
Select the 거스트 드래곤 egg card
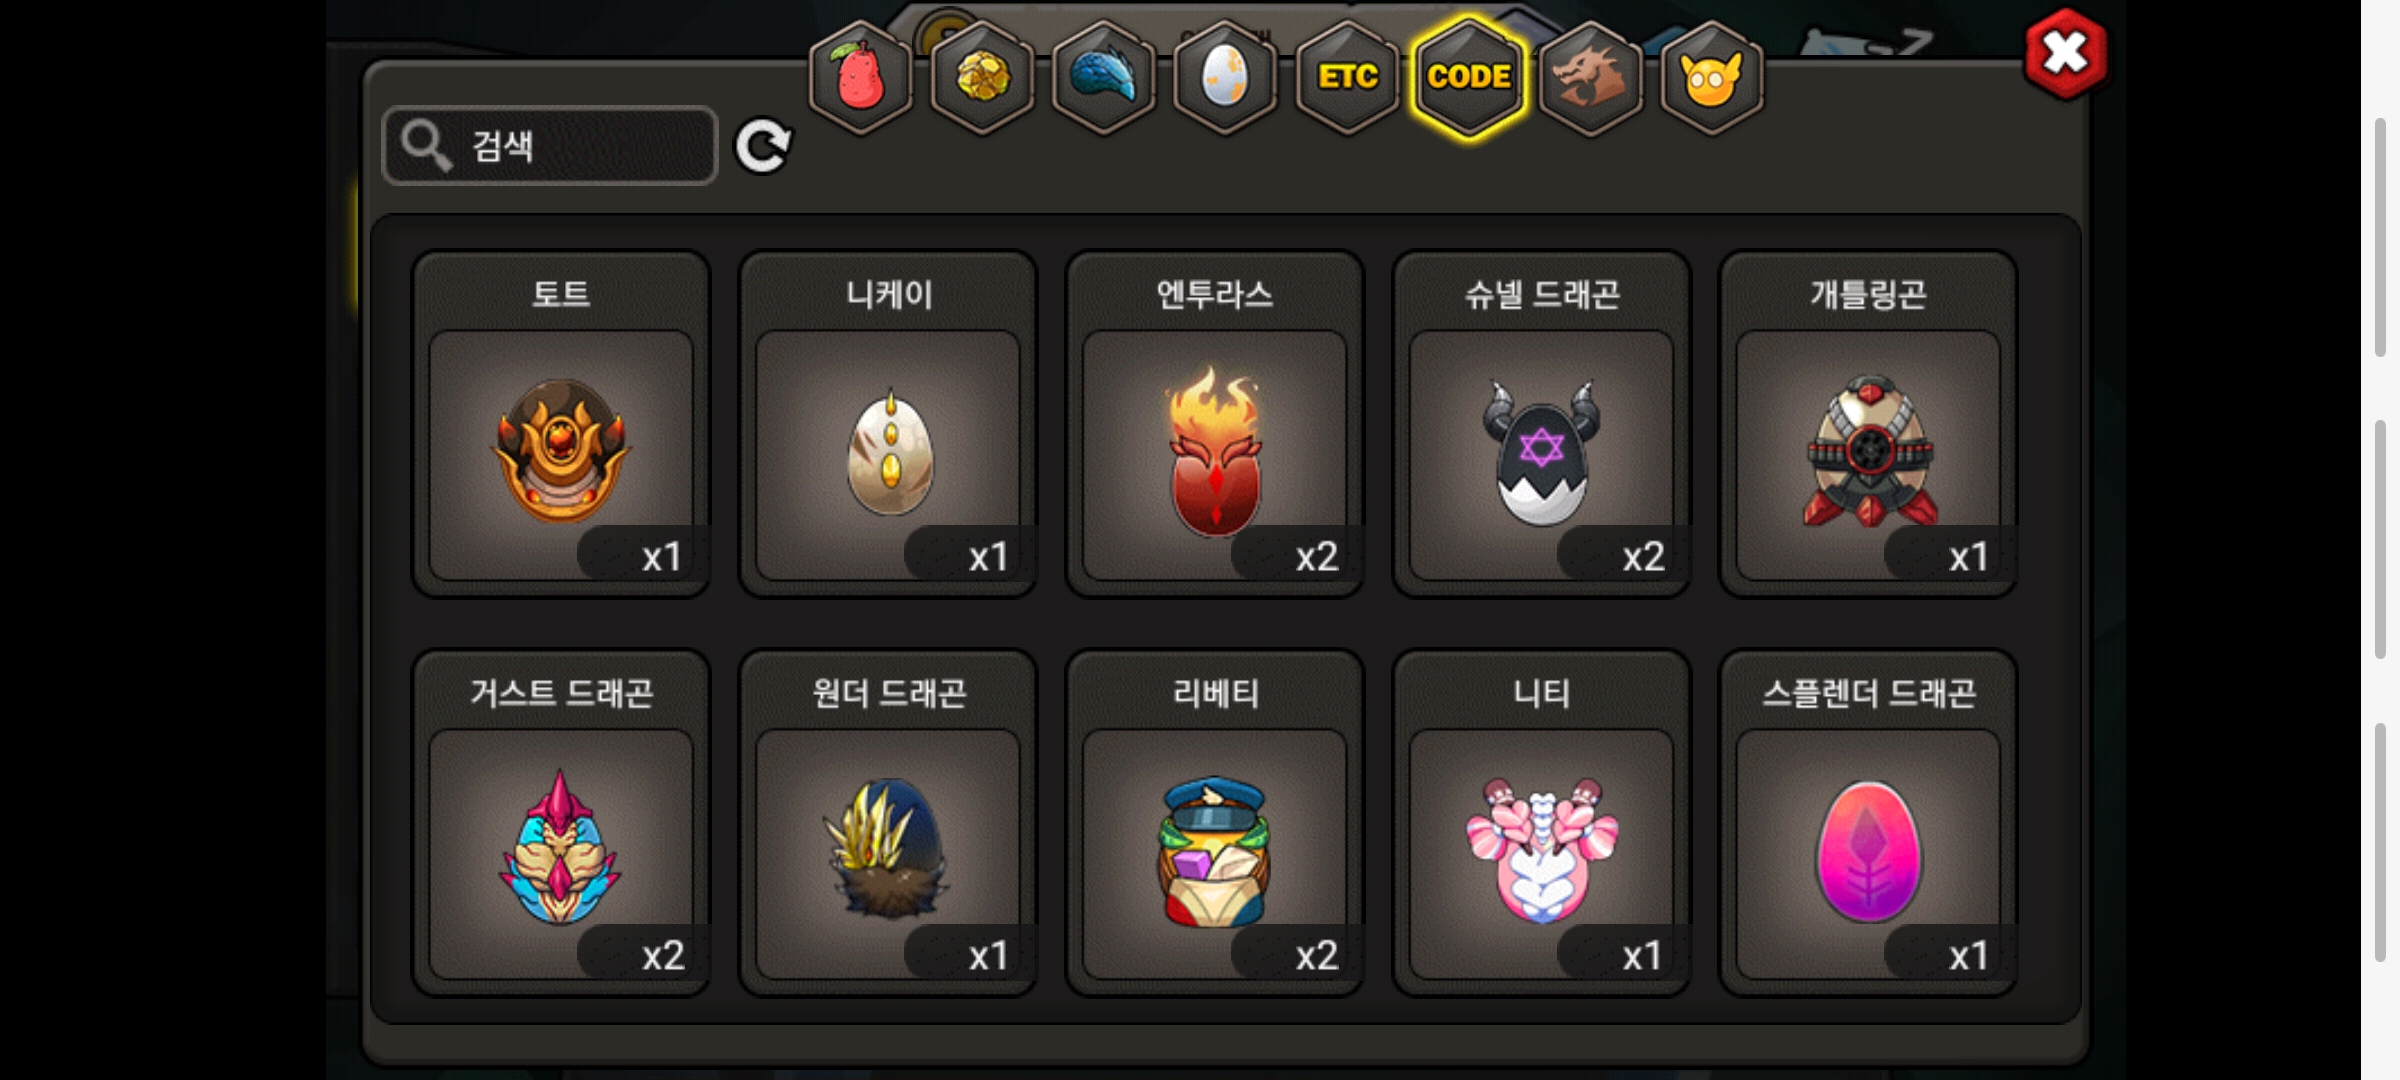click(x=561, y=823)
